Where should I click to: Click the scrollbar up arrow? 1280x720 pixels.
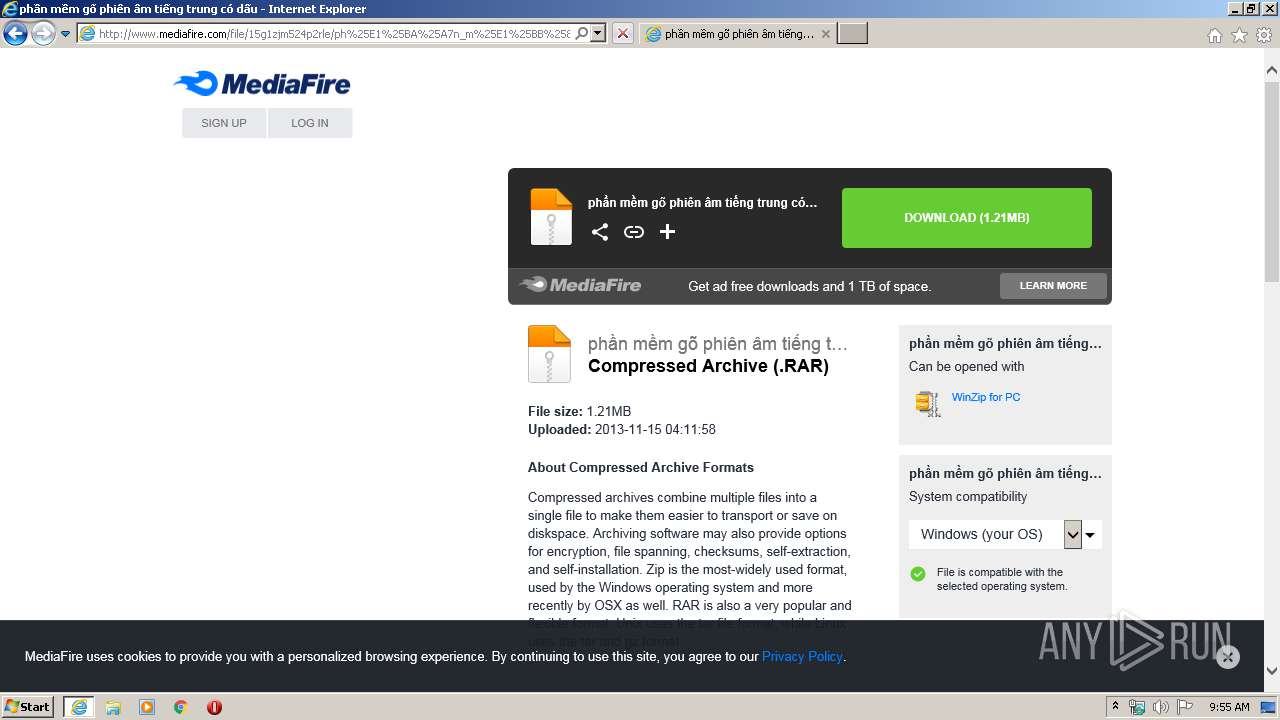tap(1272, 70)
